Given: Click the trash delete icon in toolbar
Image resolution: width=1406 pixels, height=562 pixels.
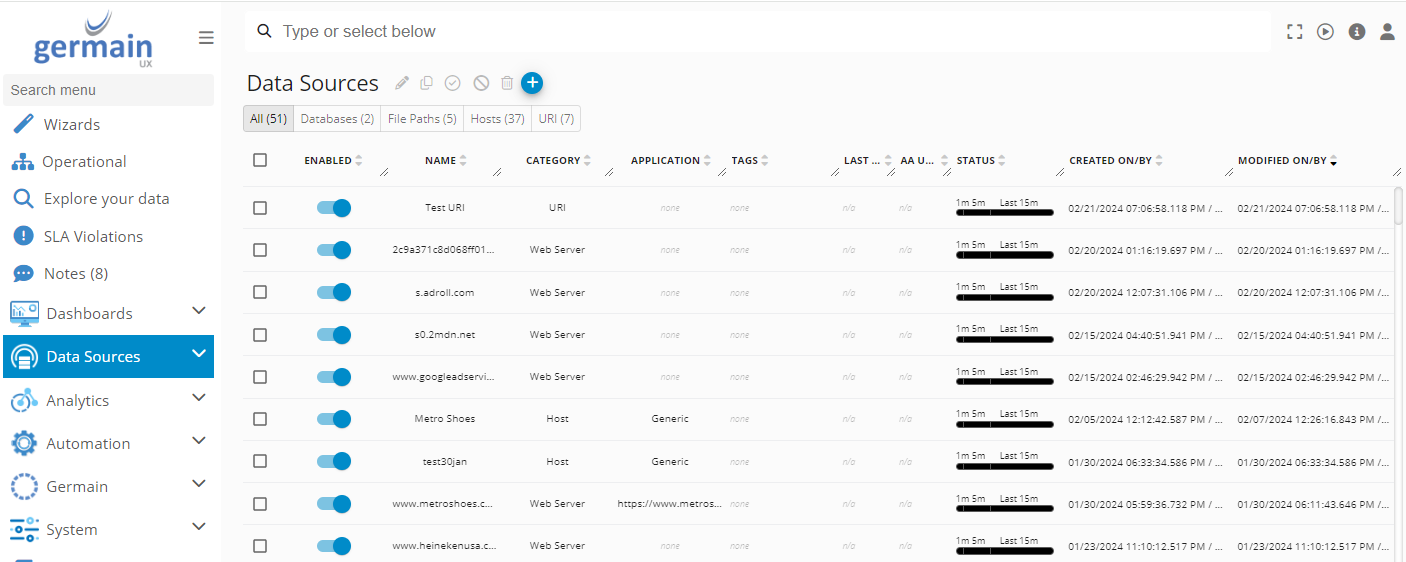Looking at the screenshot, I should pyautogui.click(x=507, y=83).
